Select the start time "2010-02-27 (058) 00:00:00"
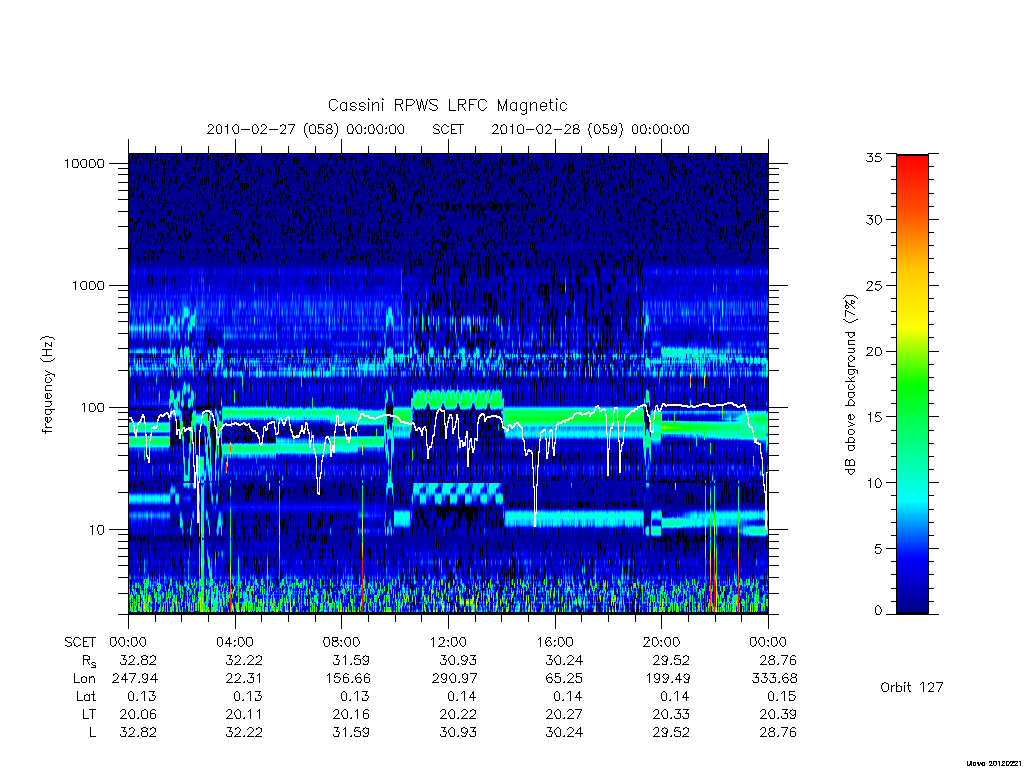The image size is (1024, 768). point(306,129)
